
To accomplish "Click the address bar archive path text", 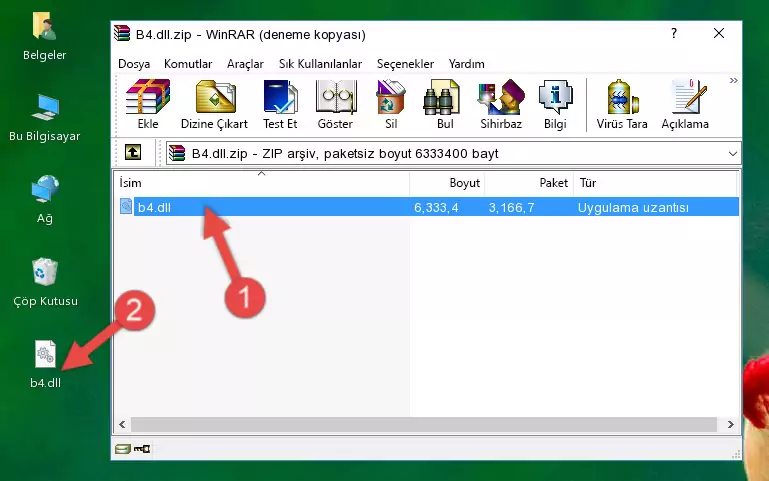I will tap(345, 153).
